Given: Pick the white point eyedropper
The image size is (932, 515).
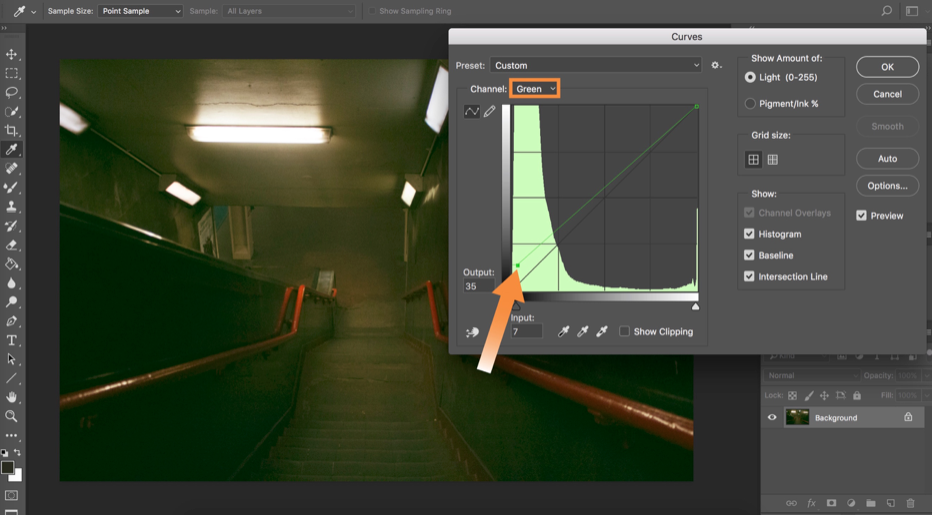Looking at the screenshot, I should click(602, 332).
